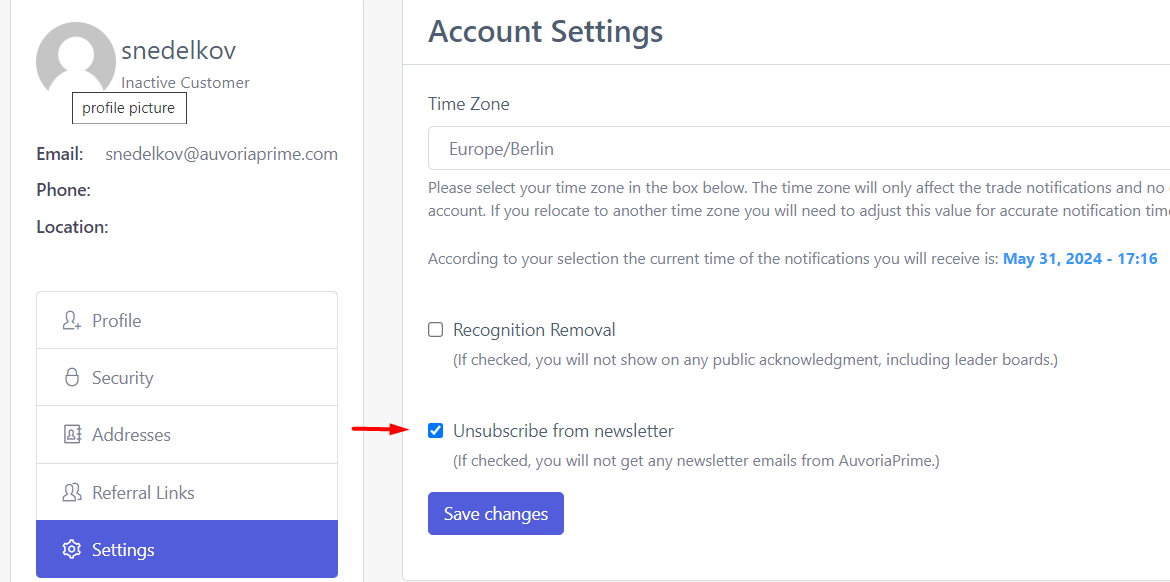
Task: Select the highlighted Settings menu entry
Action: [187, 550]
